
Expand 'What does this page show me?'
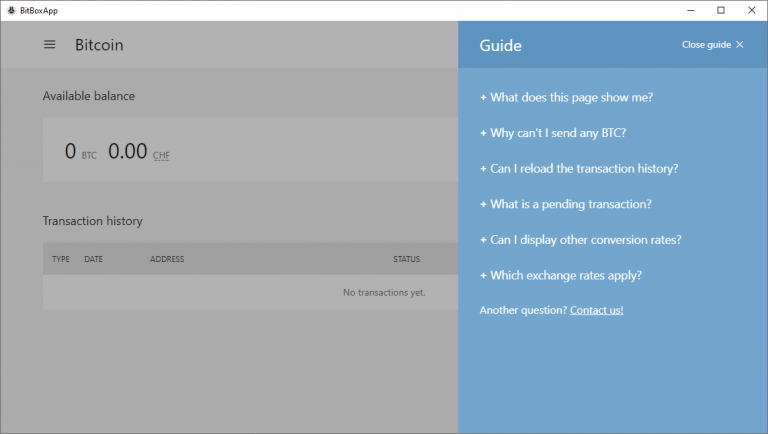click(566, 97)
